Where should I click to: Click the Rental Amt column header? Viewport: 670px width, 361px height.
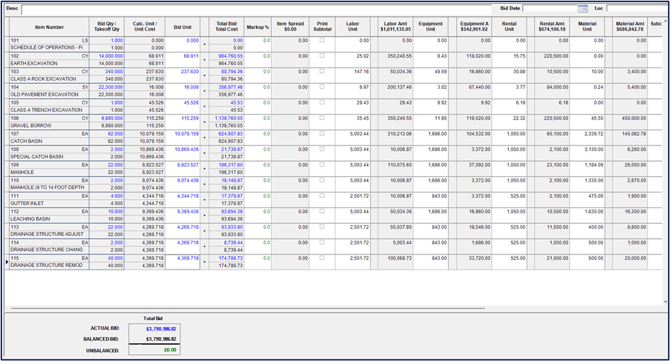[x=552, y=27]
